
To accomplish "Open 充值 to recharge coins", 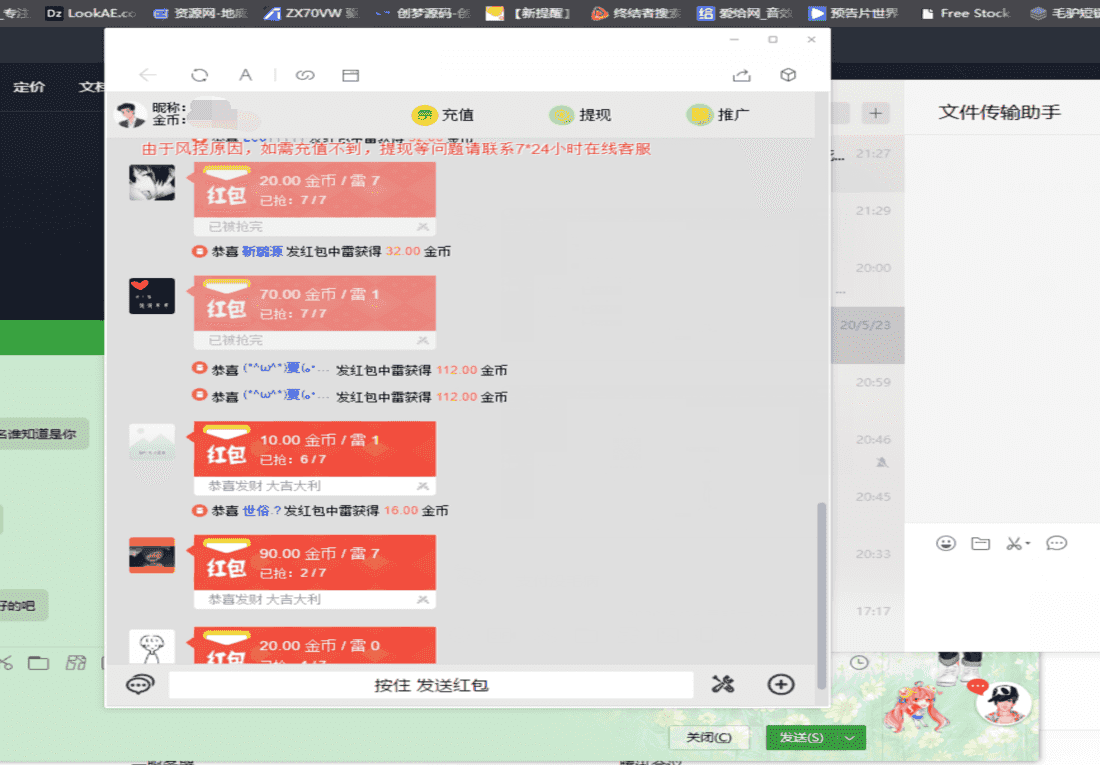I will [443, 114].
